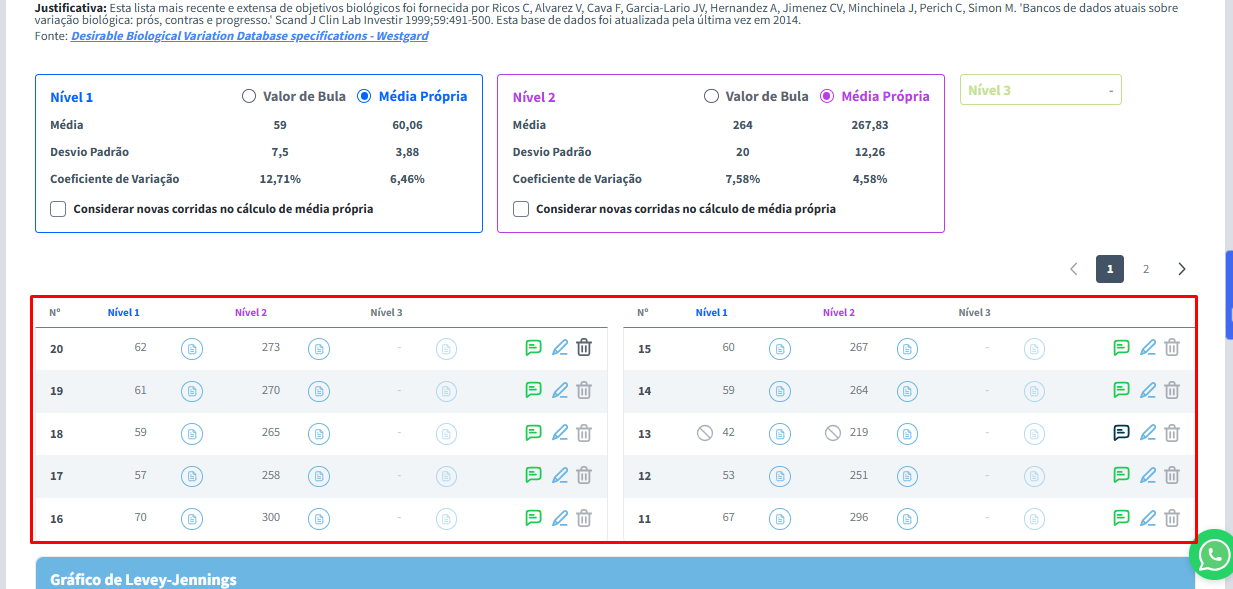Select Média Própria radio for Nível 2
This screenshot has height=589, width=1233.
pos(827,97)
